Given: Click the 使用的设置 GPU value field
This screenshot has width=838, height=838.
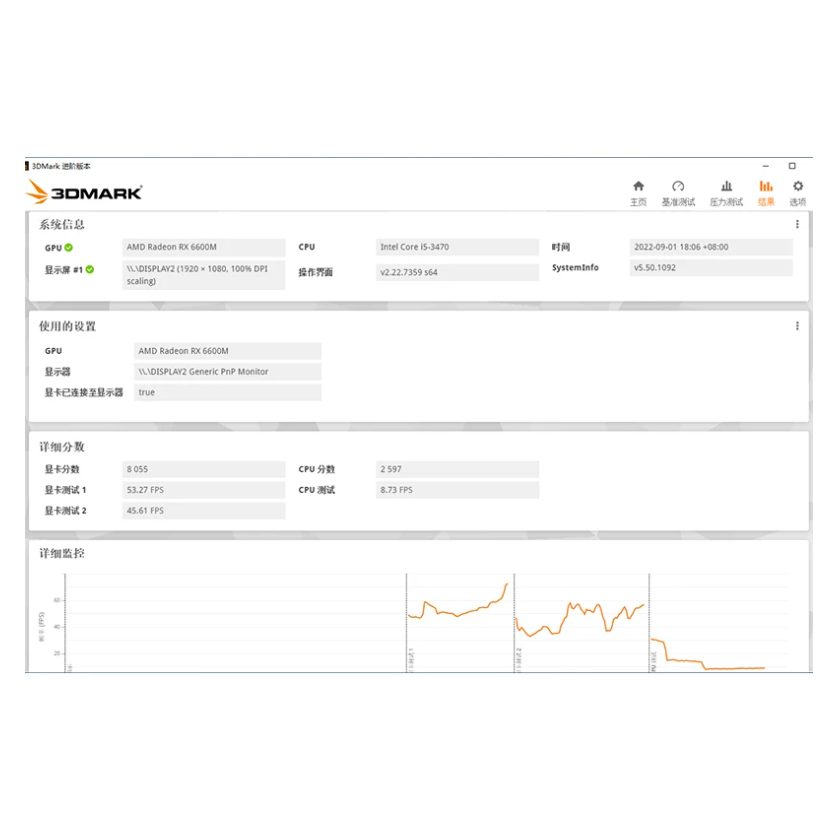Looking at the screenshot, I should pos(228,351).
